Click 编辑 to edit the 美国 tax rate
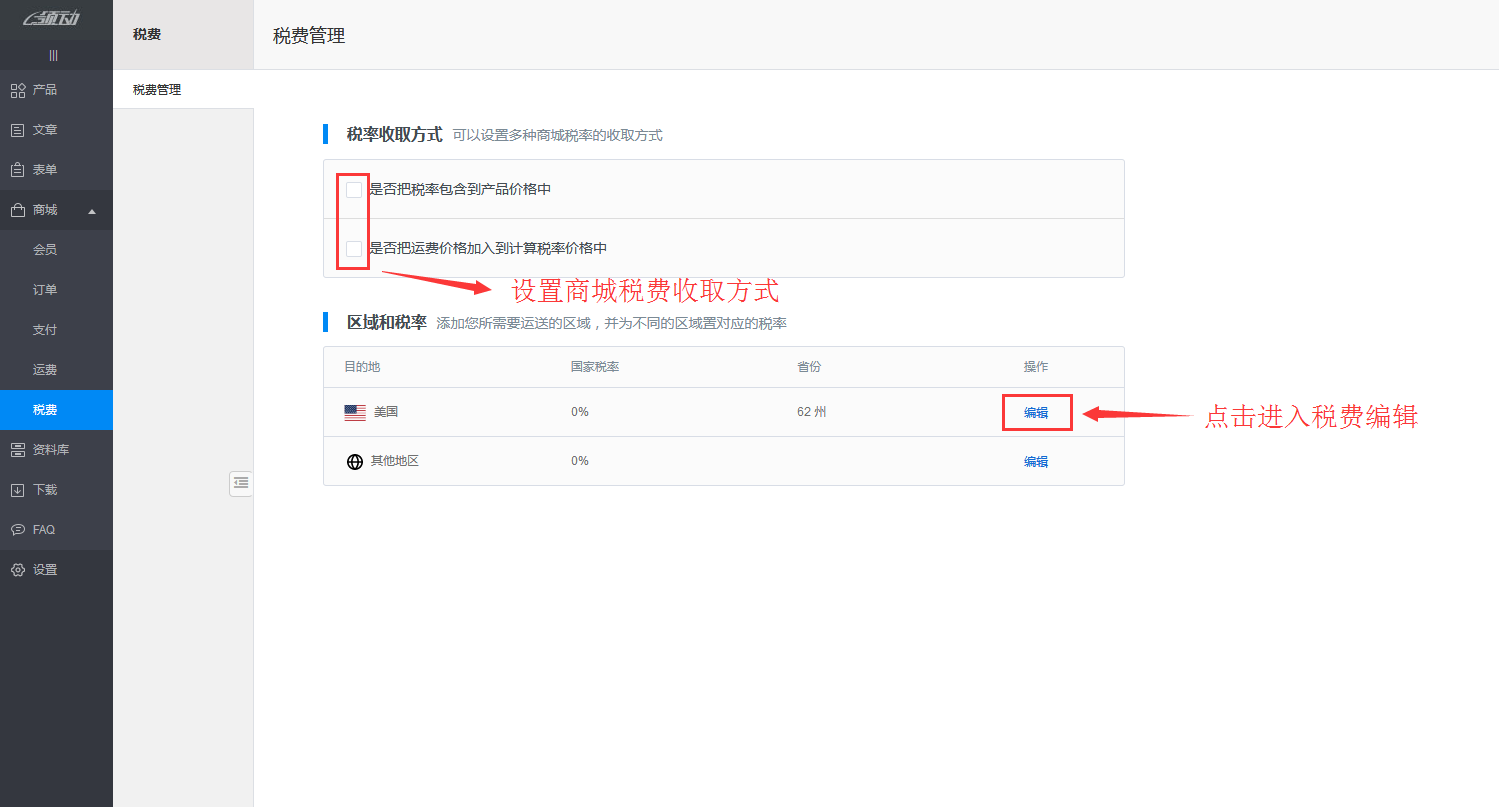This screenshot has height=807, width=1499. [x=1036, y=411]
